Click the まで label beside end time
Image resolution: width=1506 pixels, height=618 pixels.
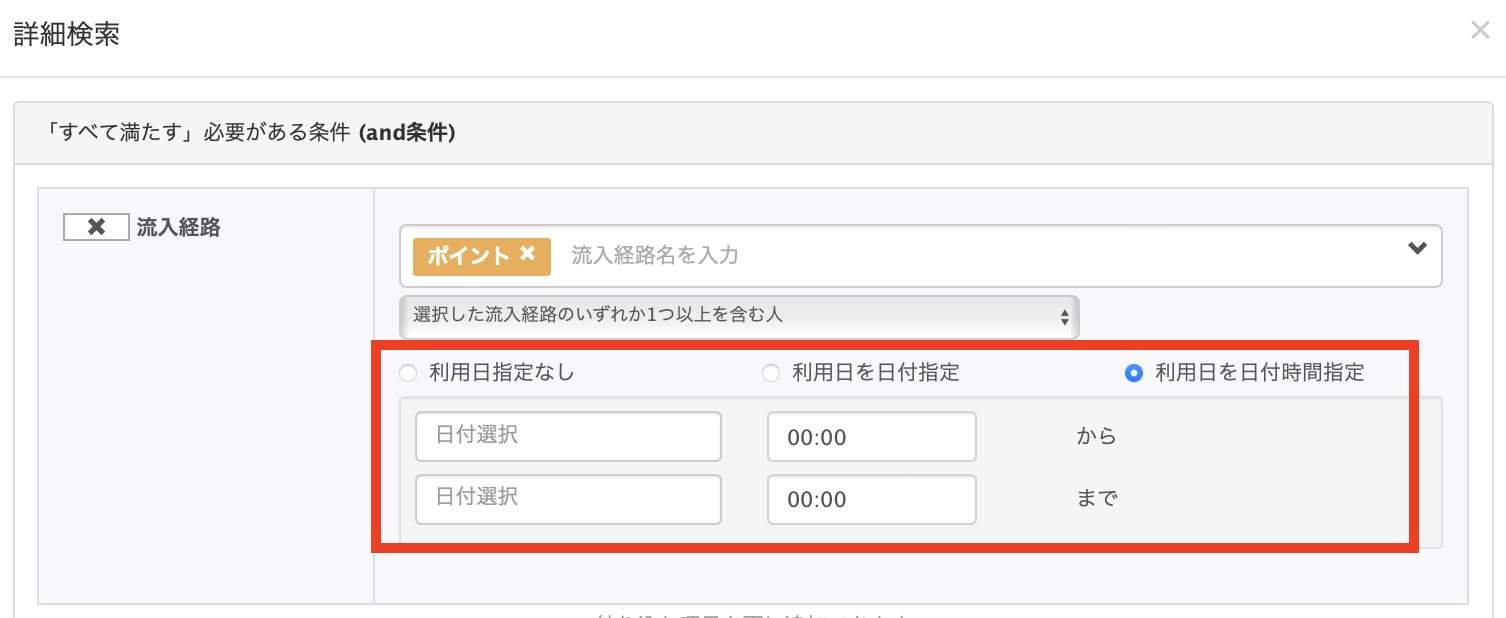[1096, 499]
